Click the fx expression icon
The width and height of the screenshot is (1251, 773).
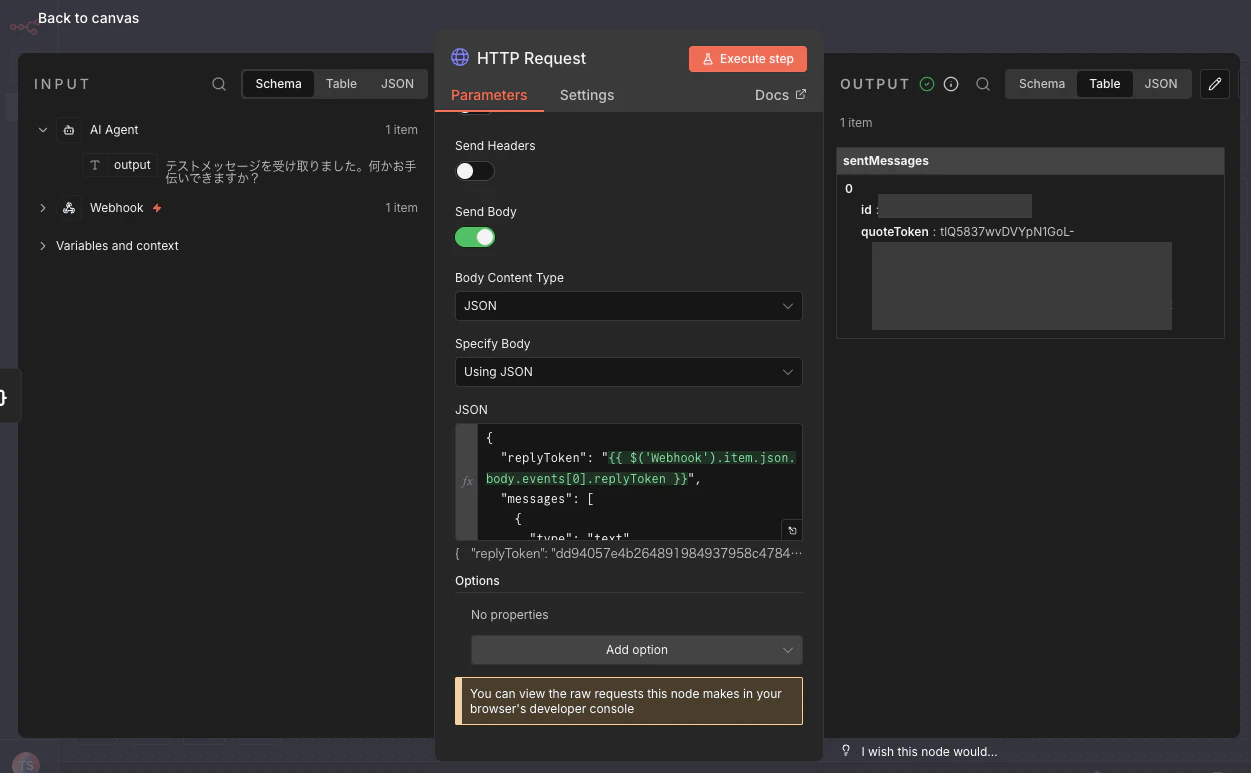click(467, 482)
